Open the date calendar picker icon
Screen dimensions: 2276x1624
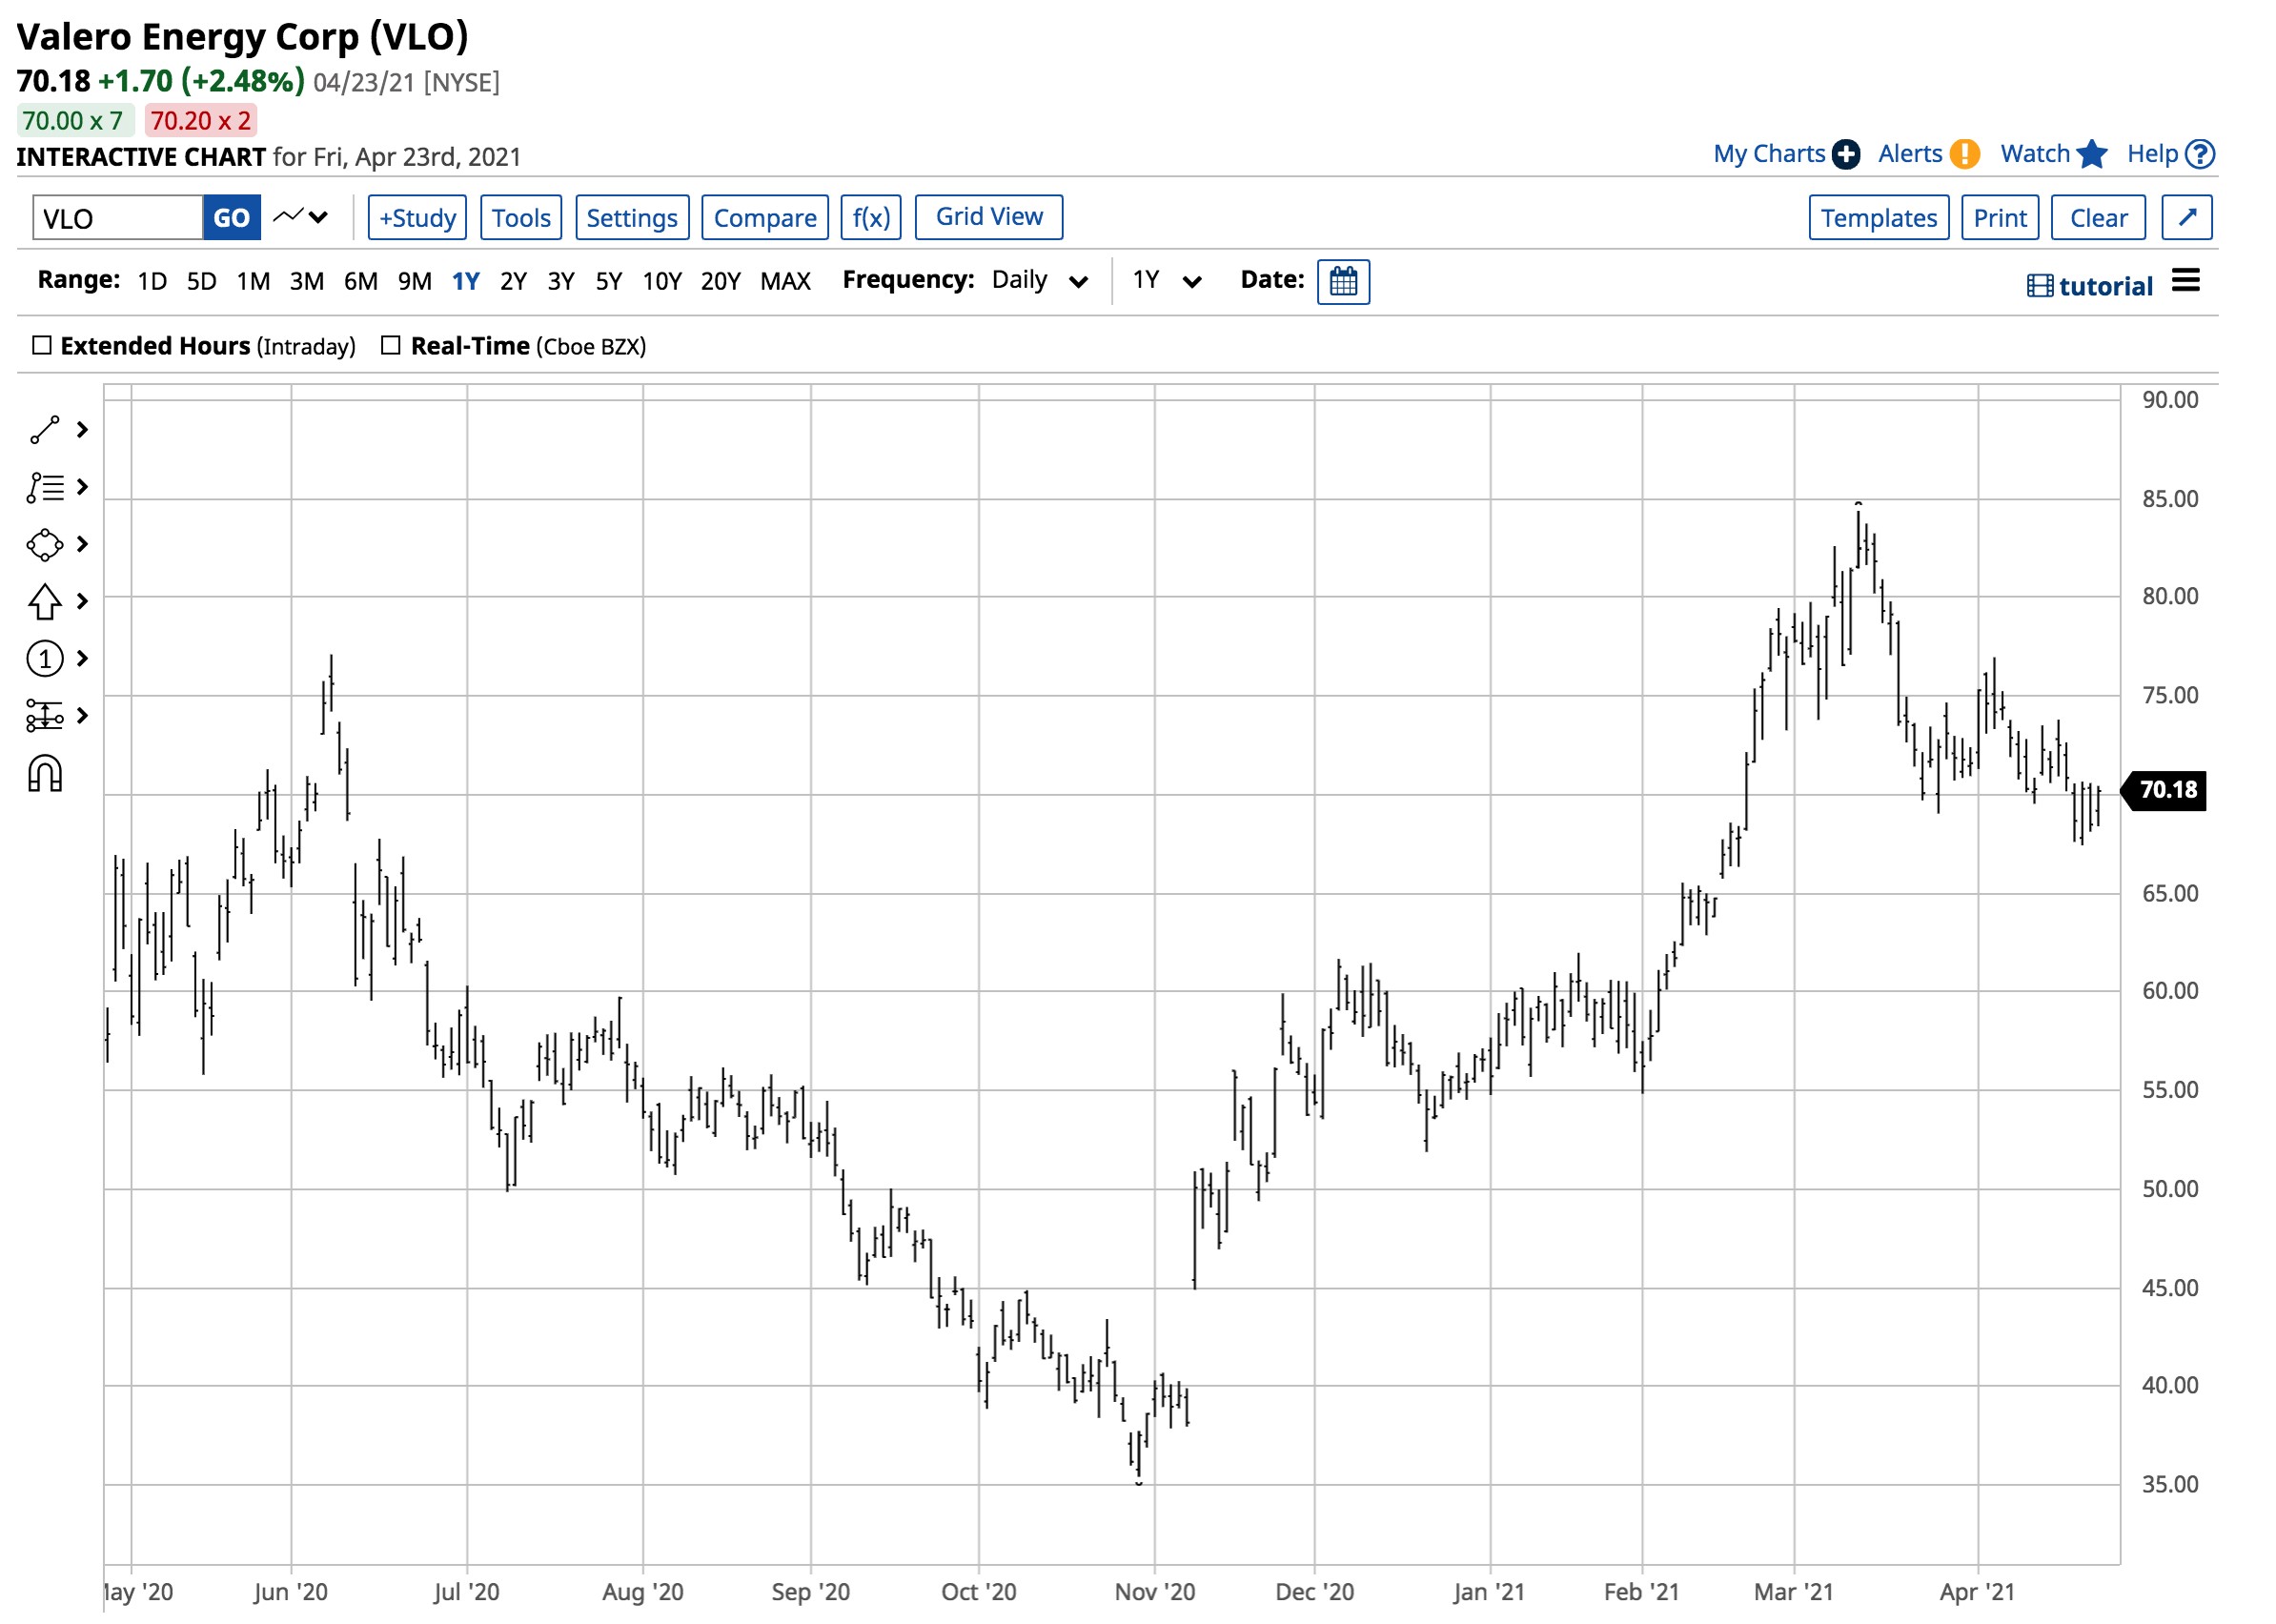point(1343,282)
